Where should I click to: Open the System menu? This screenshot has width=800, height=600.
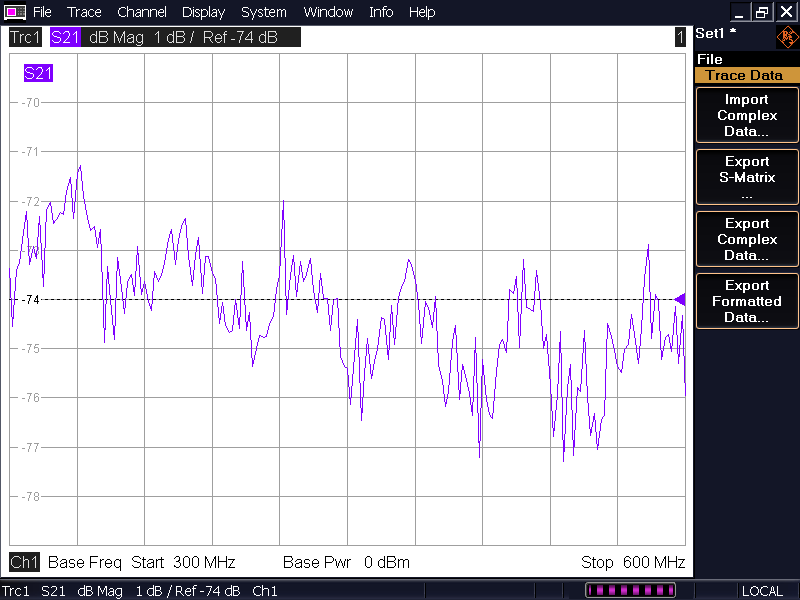click(263, 12)
